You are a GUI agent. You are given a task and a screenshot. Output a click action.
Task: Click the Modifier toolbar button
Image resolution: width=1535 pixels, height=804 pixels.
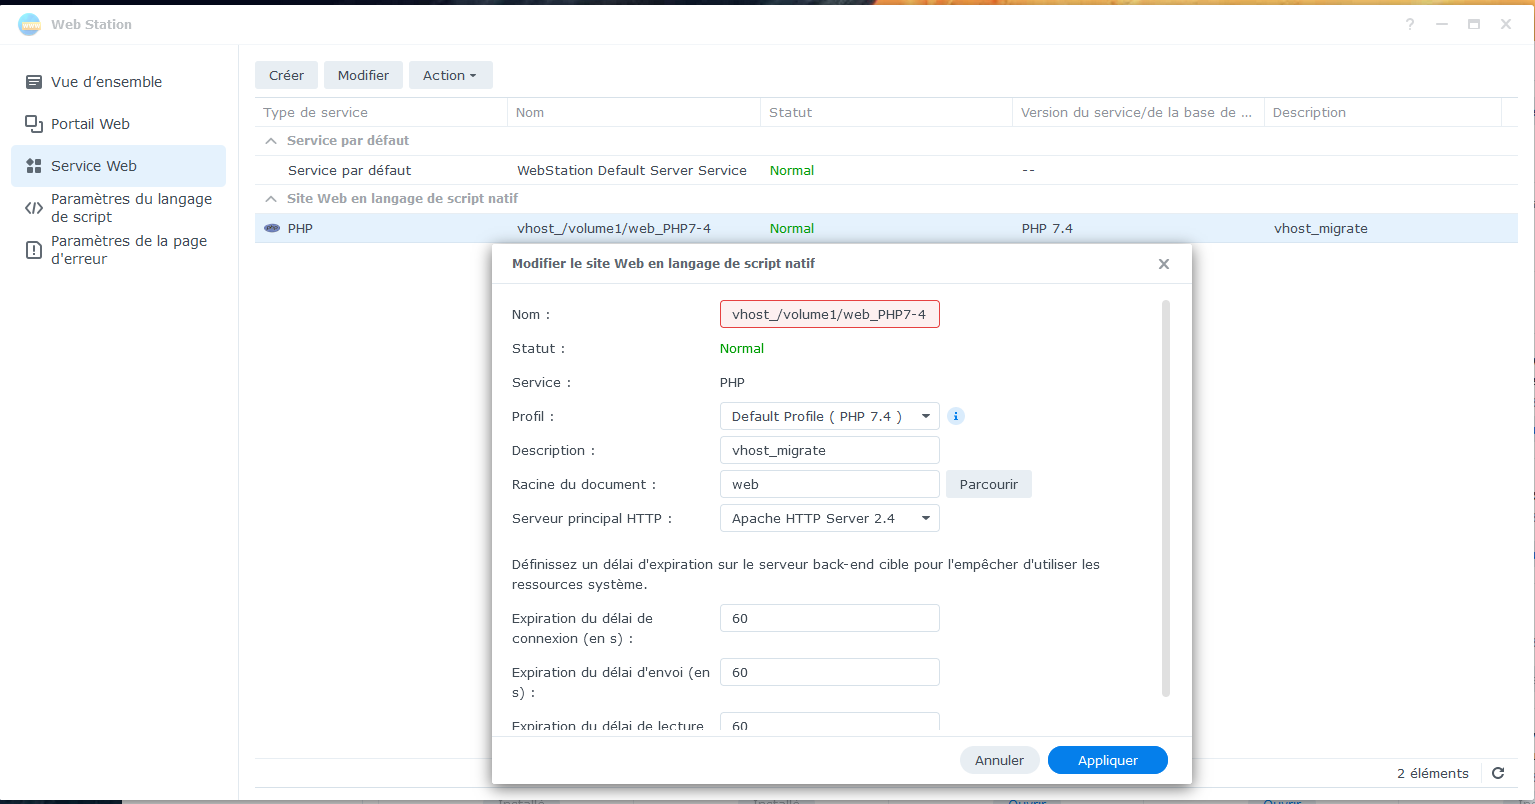363,75
